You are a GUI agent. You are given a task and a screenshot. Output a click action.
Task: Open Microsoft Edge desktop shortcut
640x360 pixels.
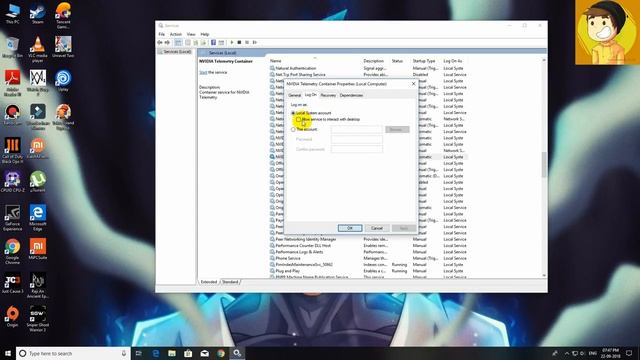(x=38, y=218)
